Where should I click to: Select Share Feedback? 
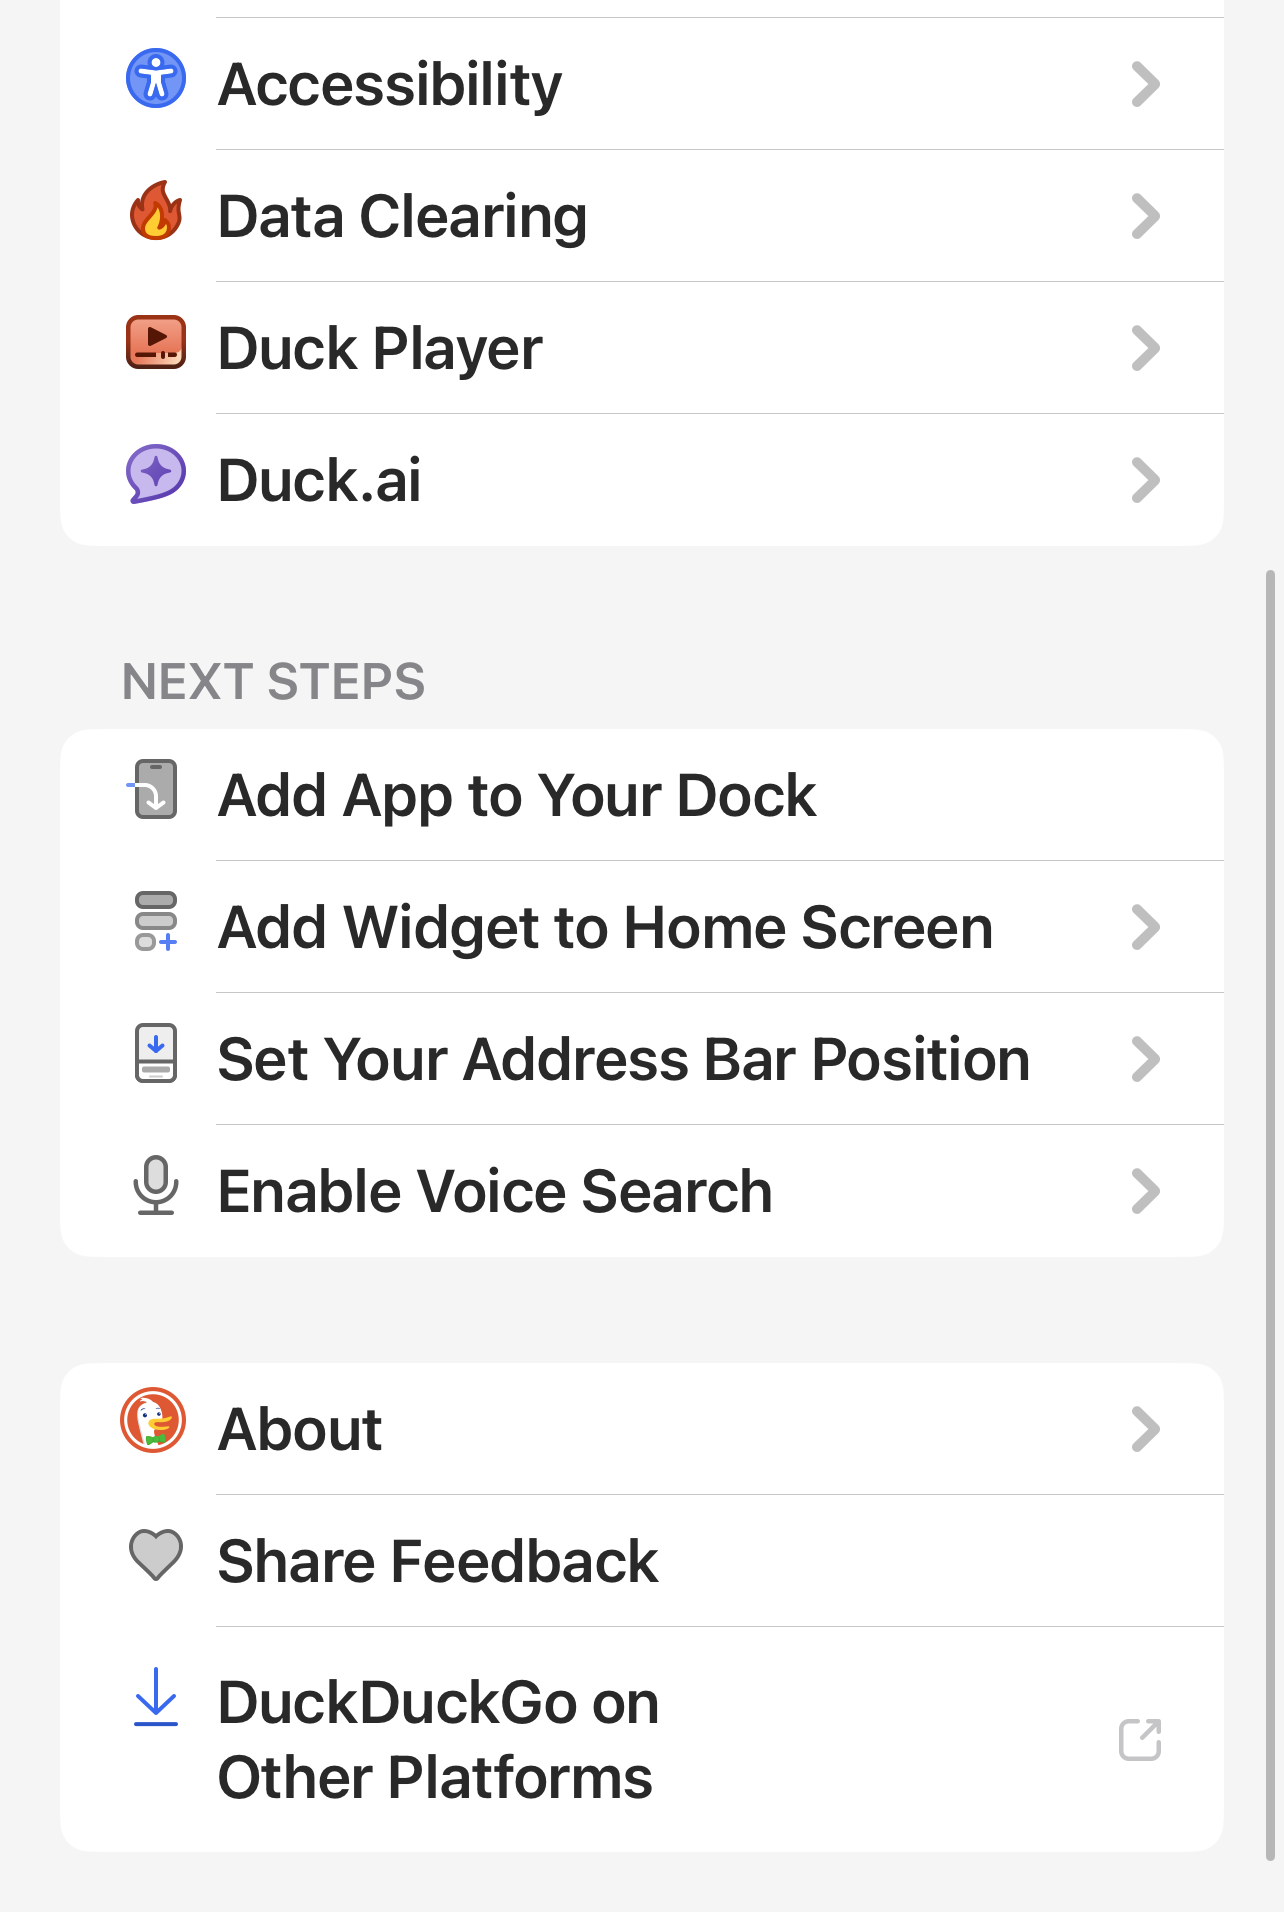tap(642, 1561)
